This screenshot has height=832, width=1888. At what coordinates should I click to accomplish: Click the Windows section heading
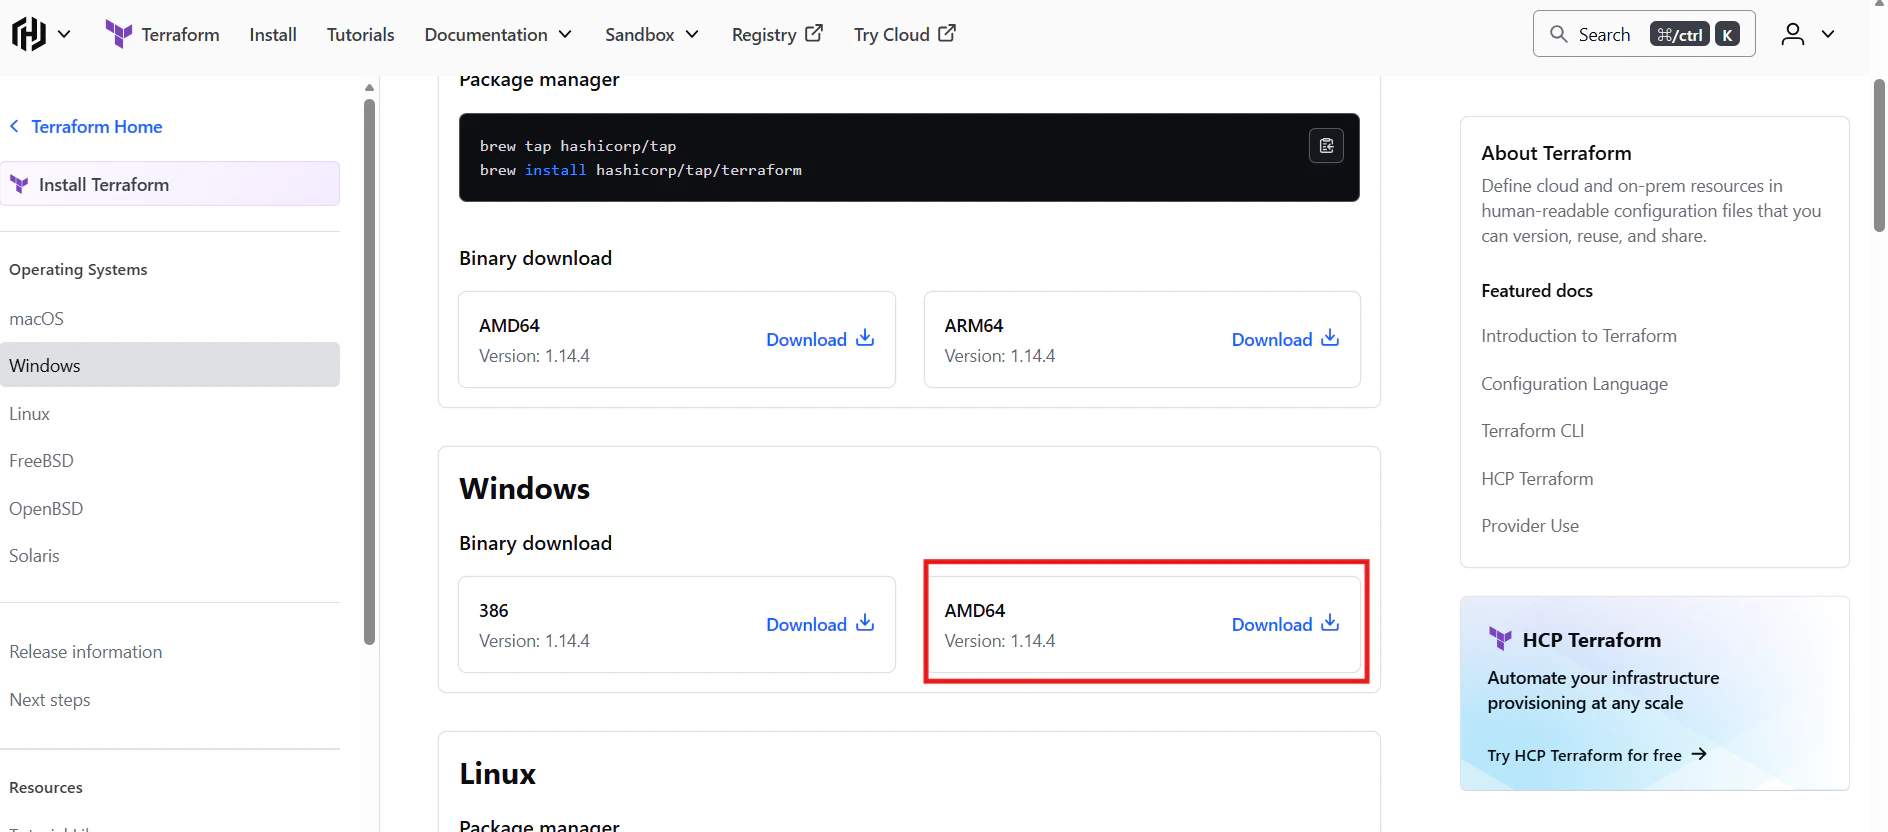(x=524, y=489)
